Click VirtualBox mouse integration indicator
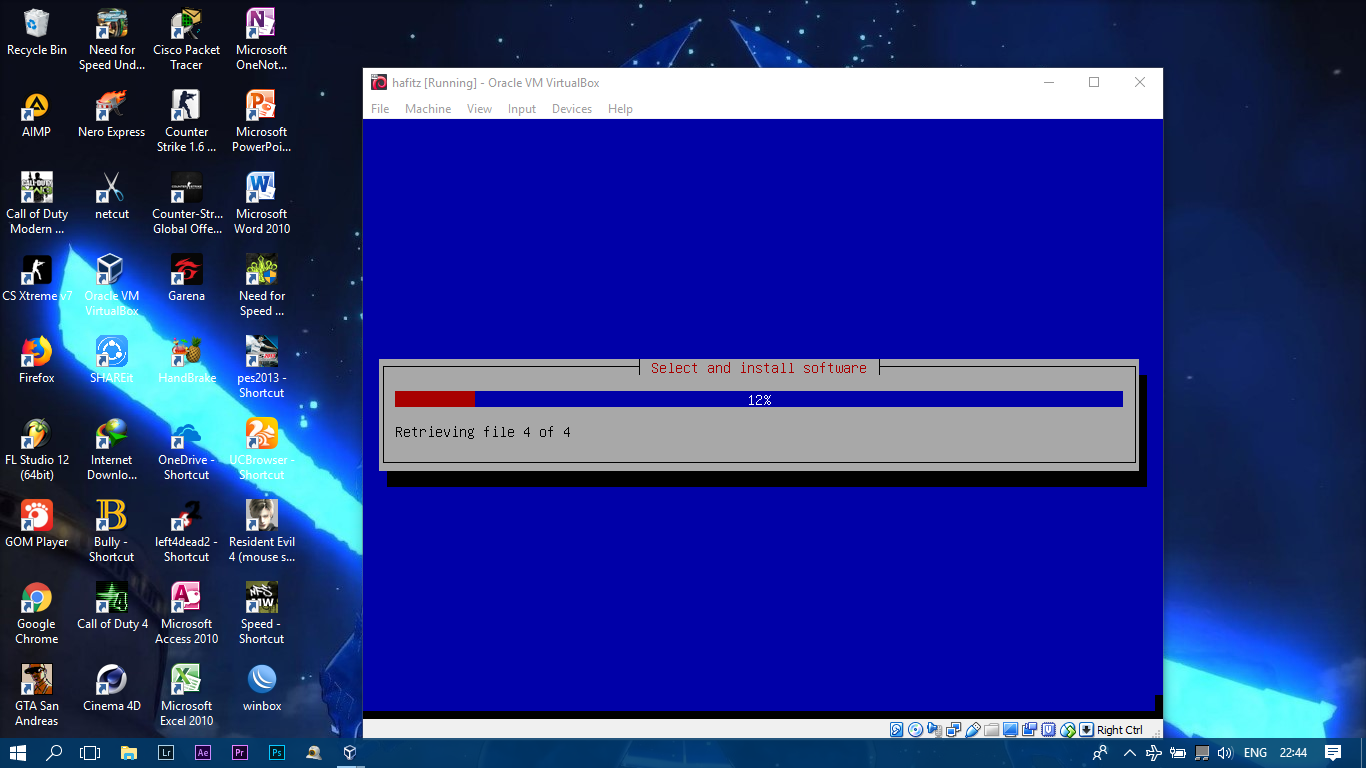Image resolution: width=1366 pixels, height=768 pixels. point(1067,730)
